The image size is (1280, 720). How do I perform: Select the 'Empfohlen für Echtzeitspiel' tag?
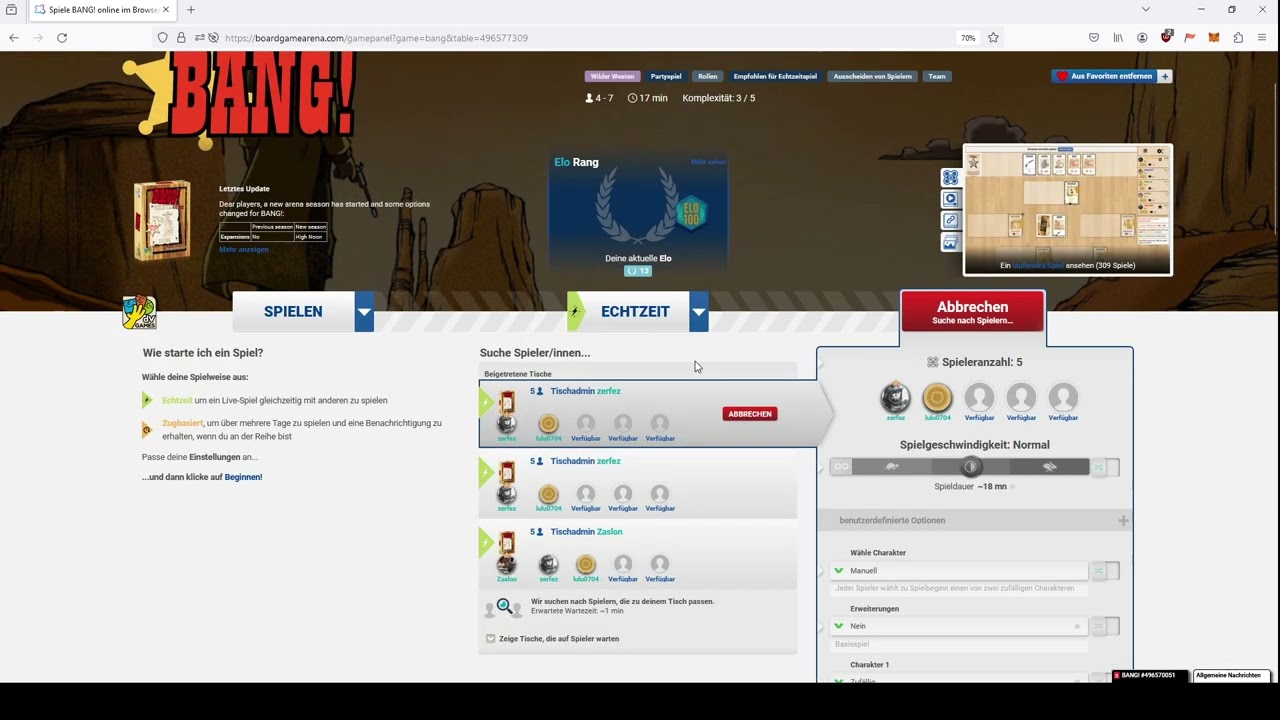[x=775, y=76]
